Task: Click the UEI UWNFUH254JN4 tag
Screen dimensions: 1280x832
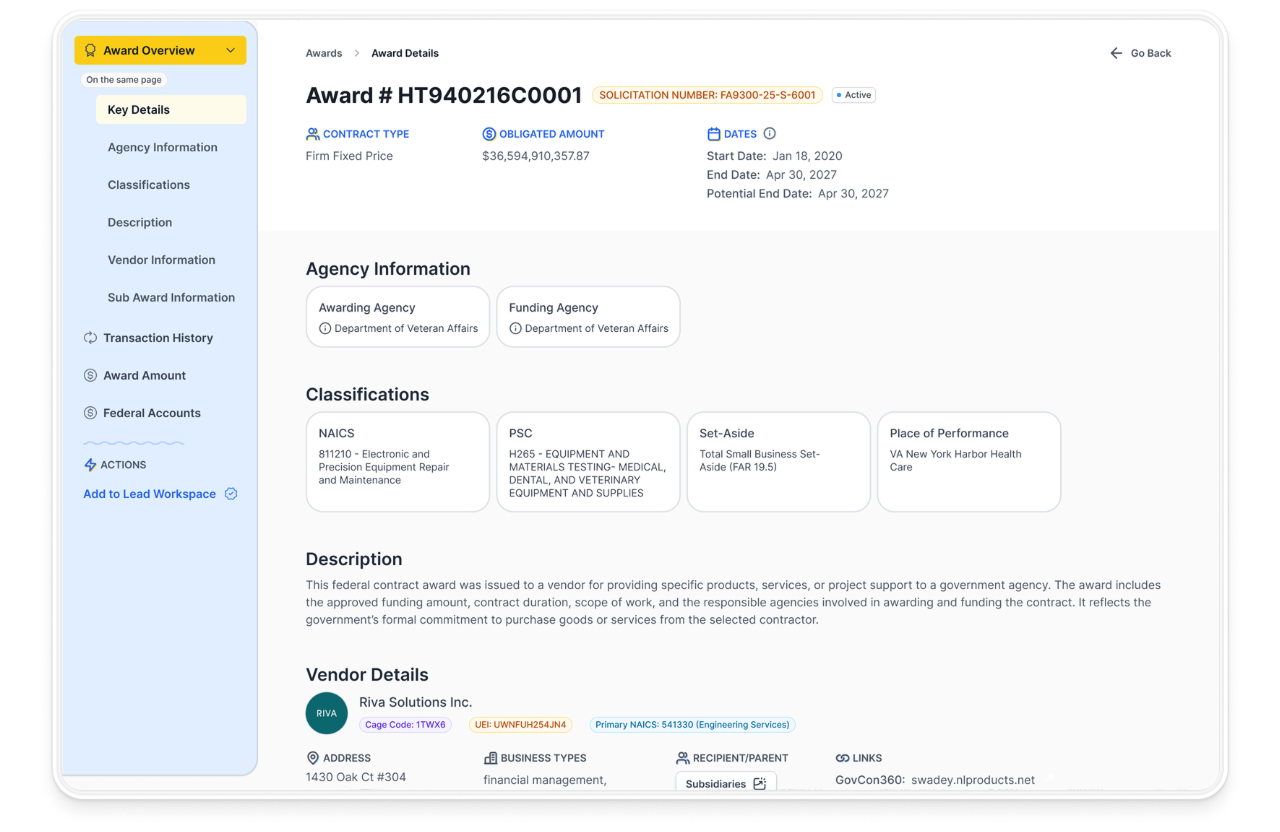Action: 521,725
